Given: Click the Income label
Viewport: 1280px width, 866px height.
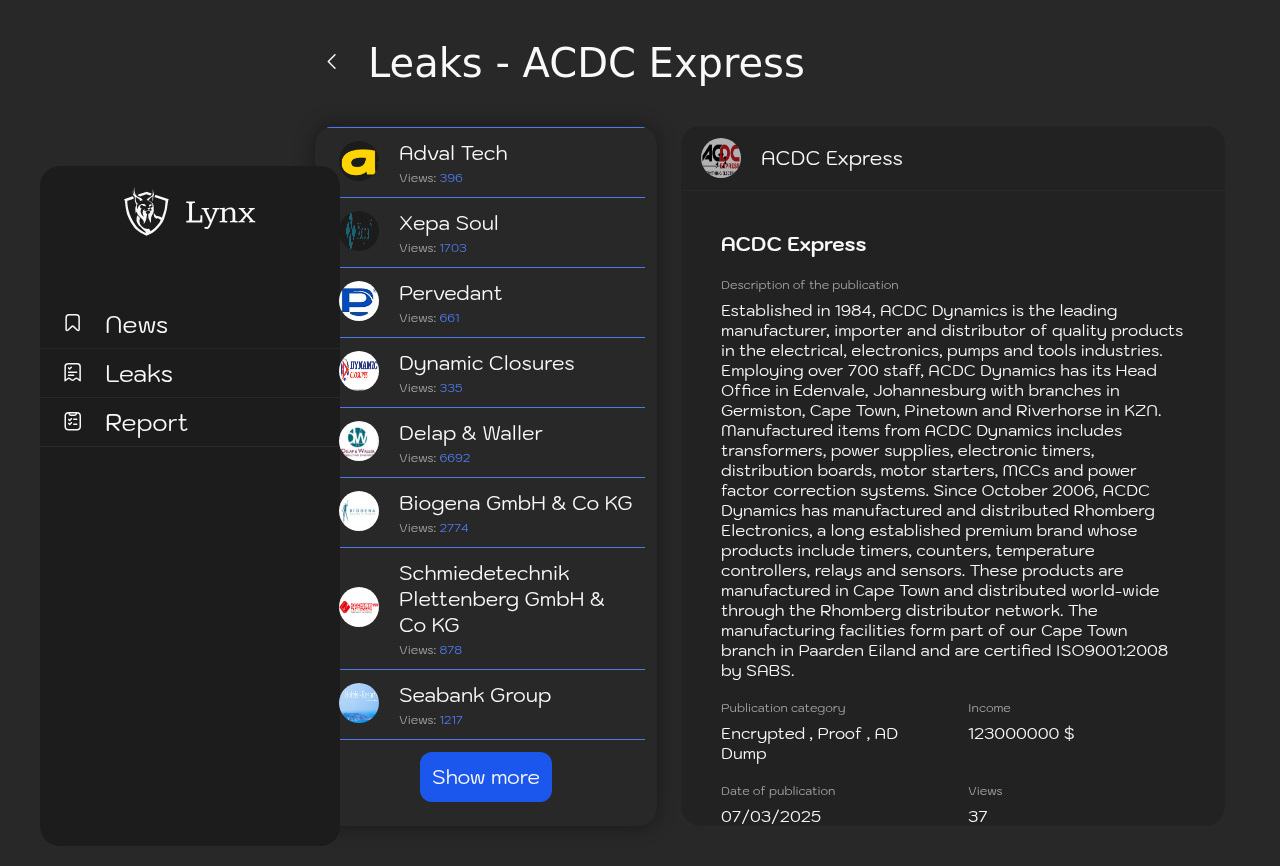Looking at the screenshot, I should [x=989, y=708].
